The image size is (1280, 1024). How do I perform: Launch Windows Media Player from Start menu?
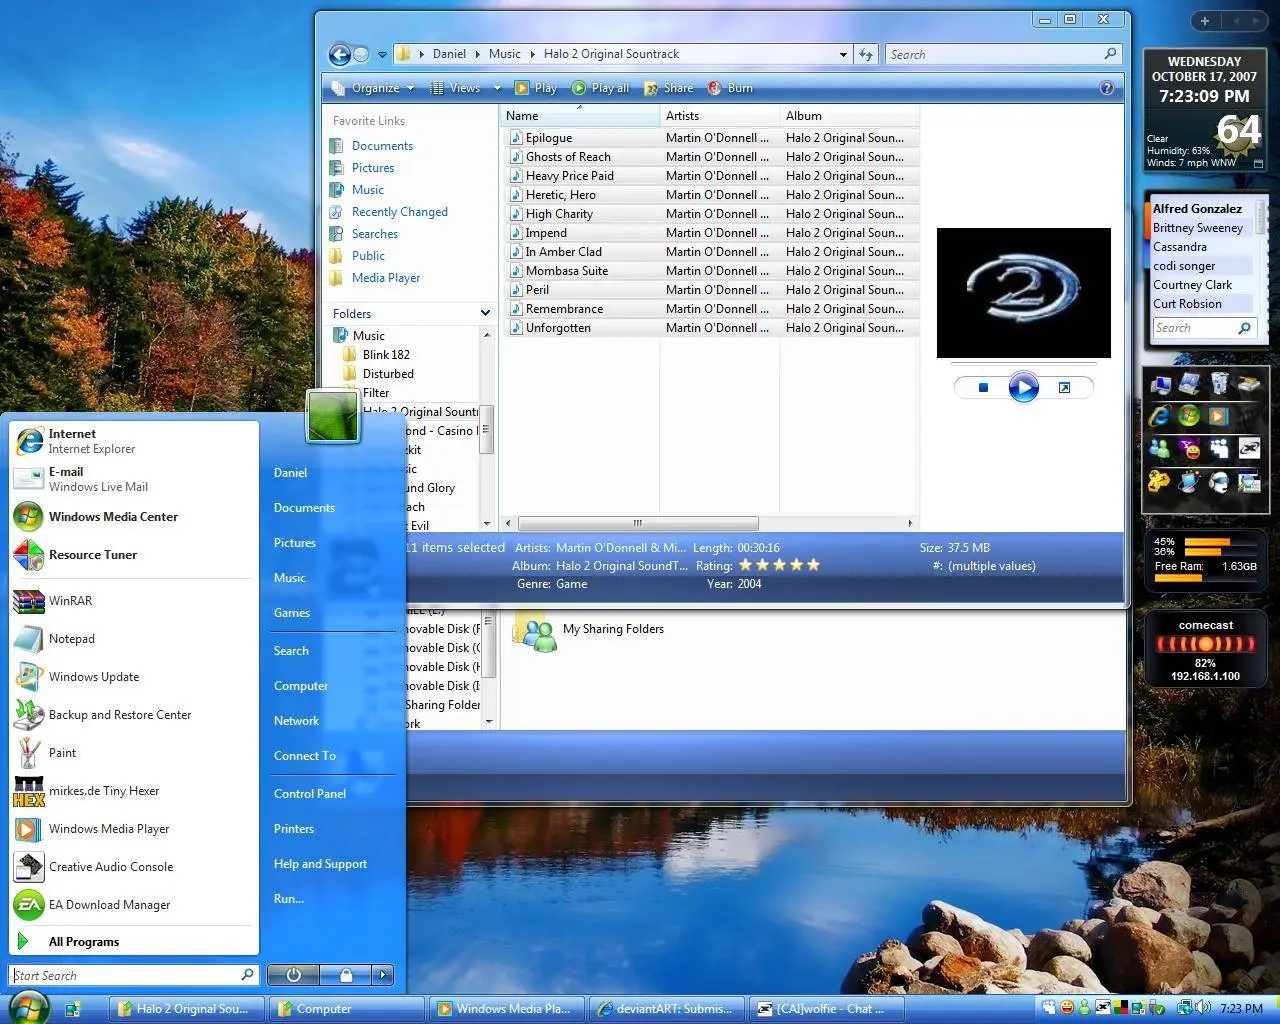point(133,829)
